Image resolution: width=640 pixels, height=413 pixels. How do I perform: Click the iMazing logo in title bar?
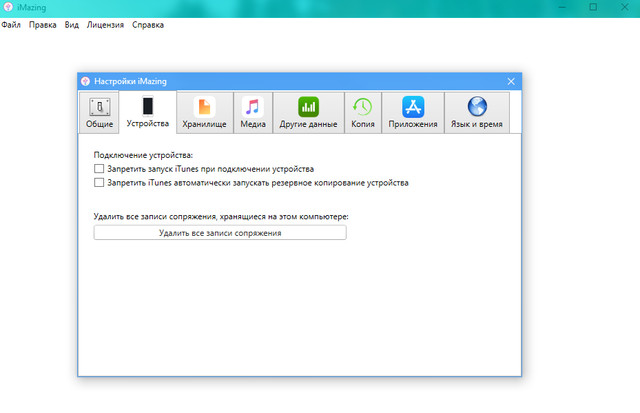8,7
